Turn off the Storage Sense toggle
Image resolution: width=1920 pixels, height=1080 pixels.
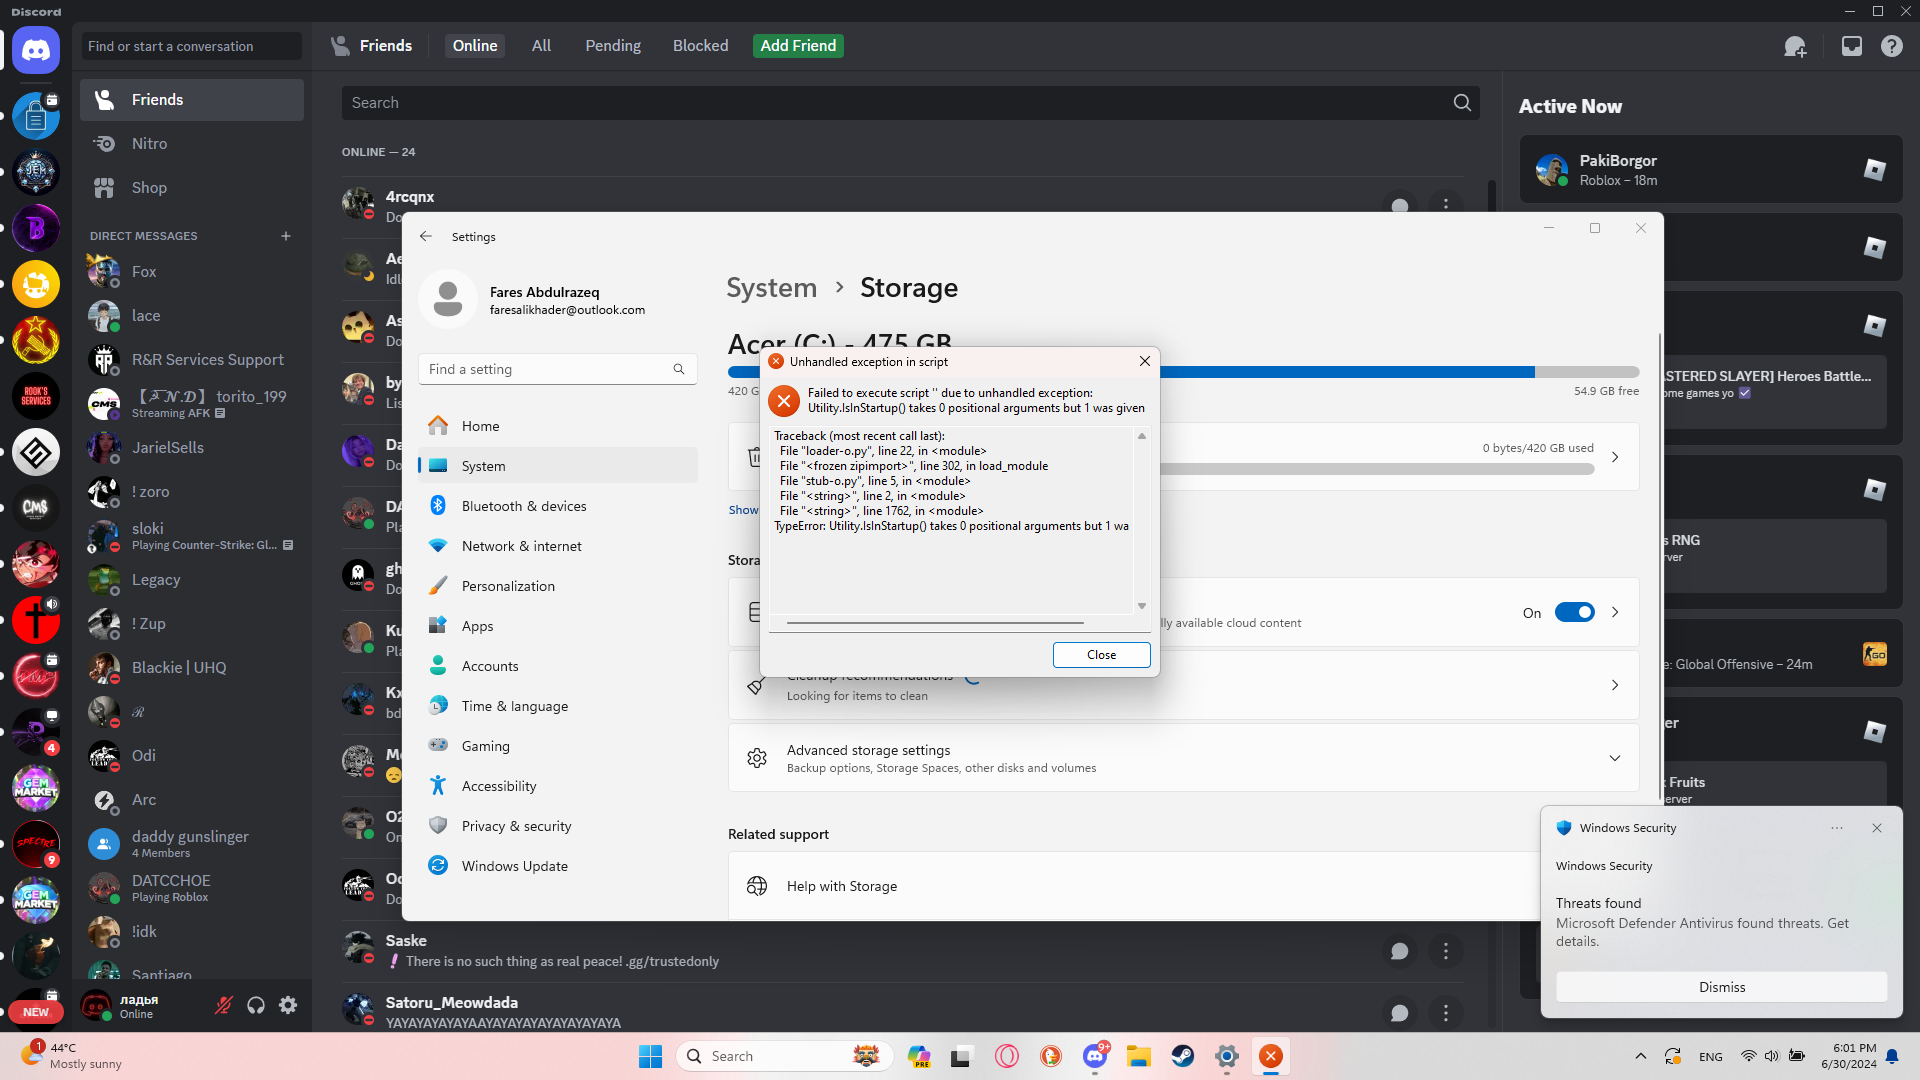click(x=1574, y=612)
